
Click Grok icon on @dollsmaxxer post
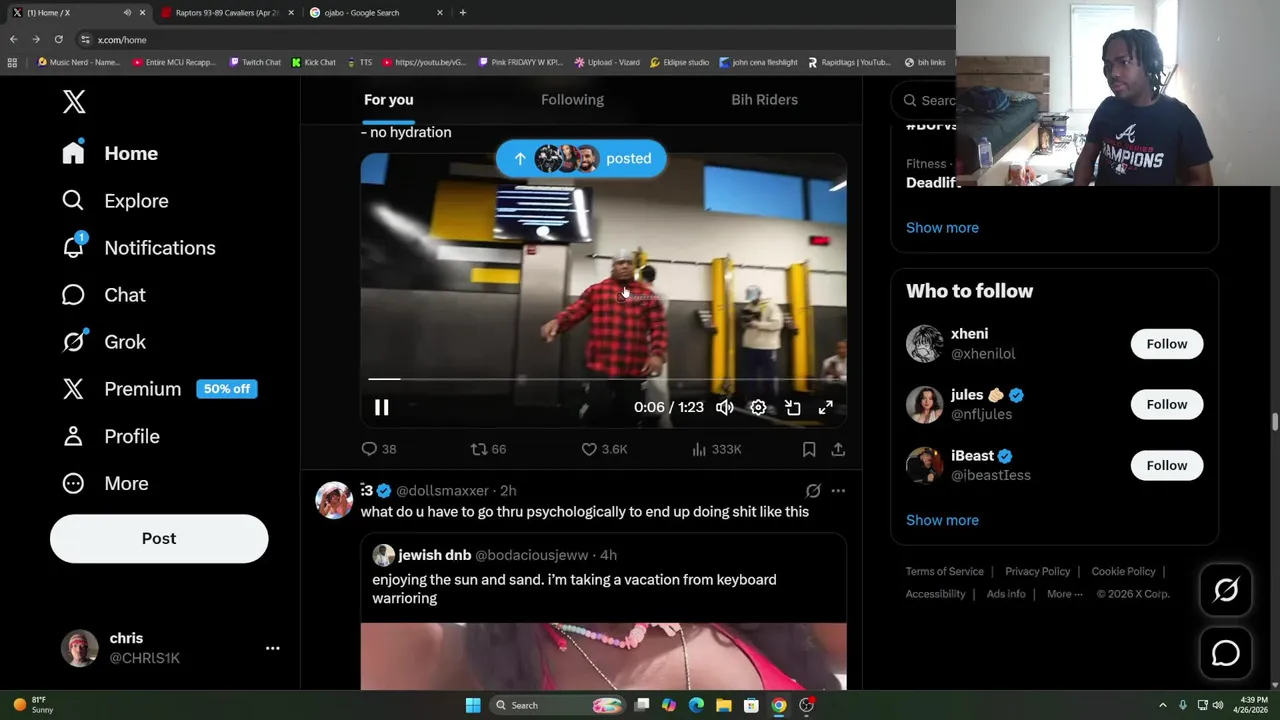point(813,490)
